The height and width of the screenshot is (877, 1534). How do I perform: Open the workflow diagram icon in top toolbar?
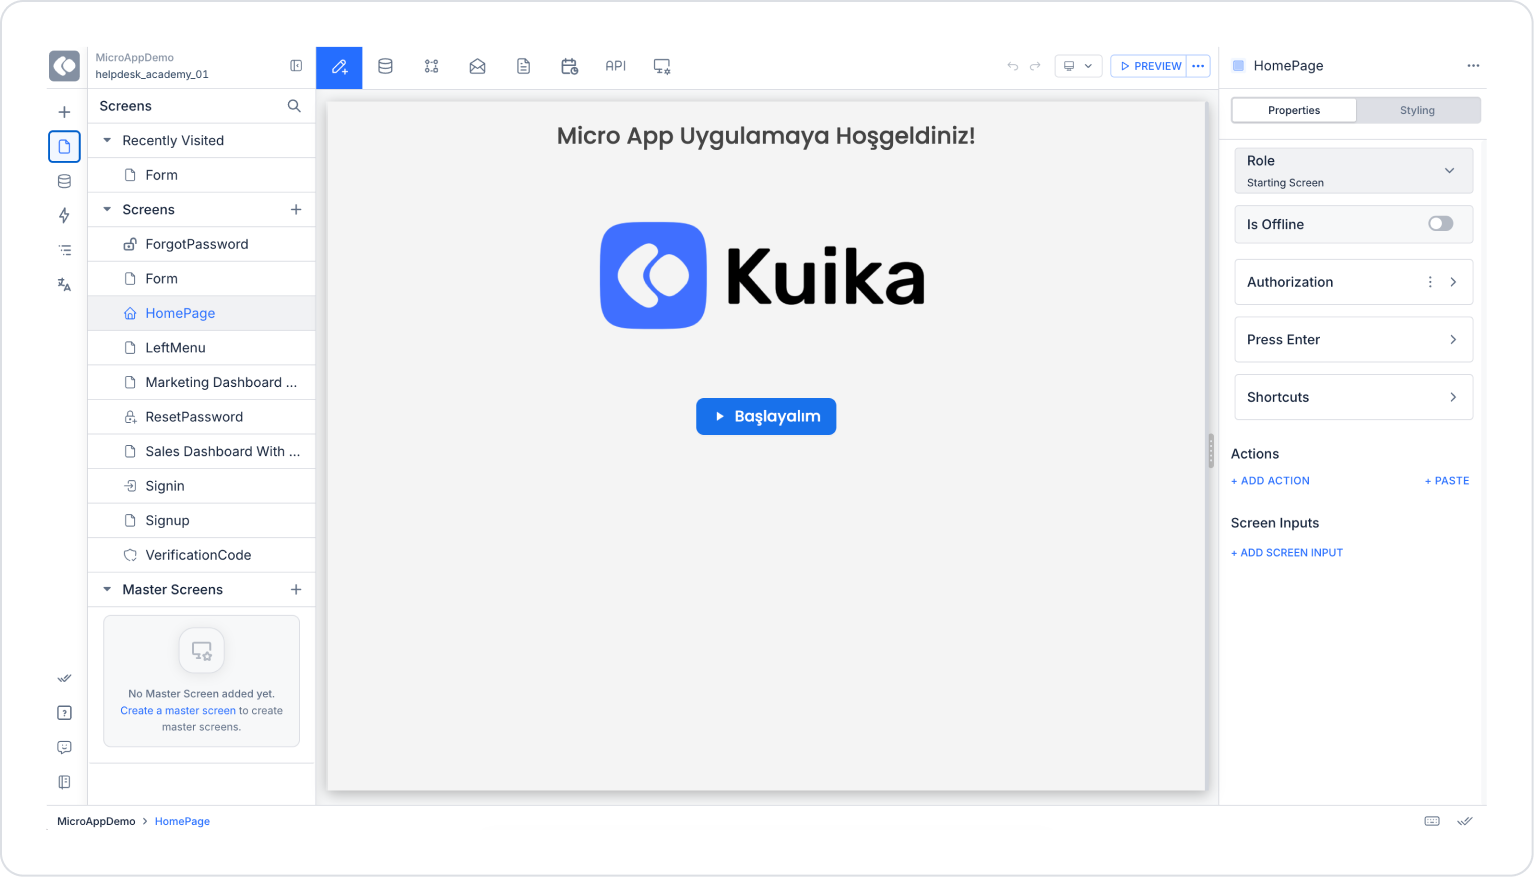431,66
